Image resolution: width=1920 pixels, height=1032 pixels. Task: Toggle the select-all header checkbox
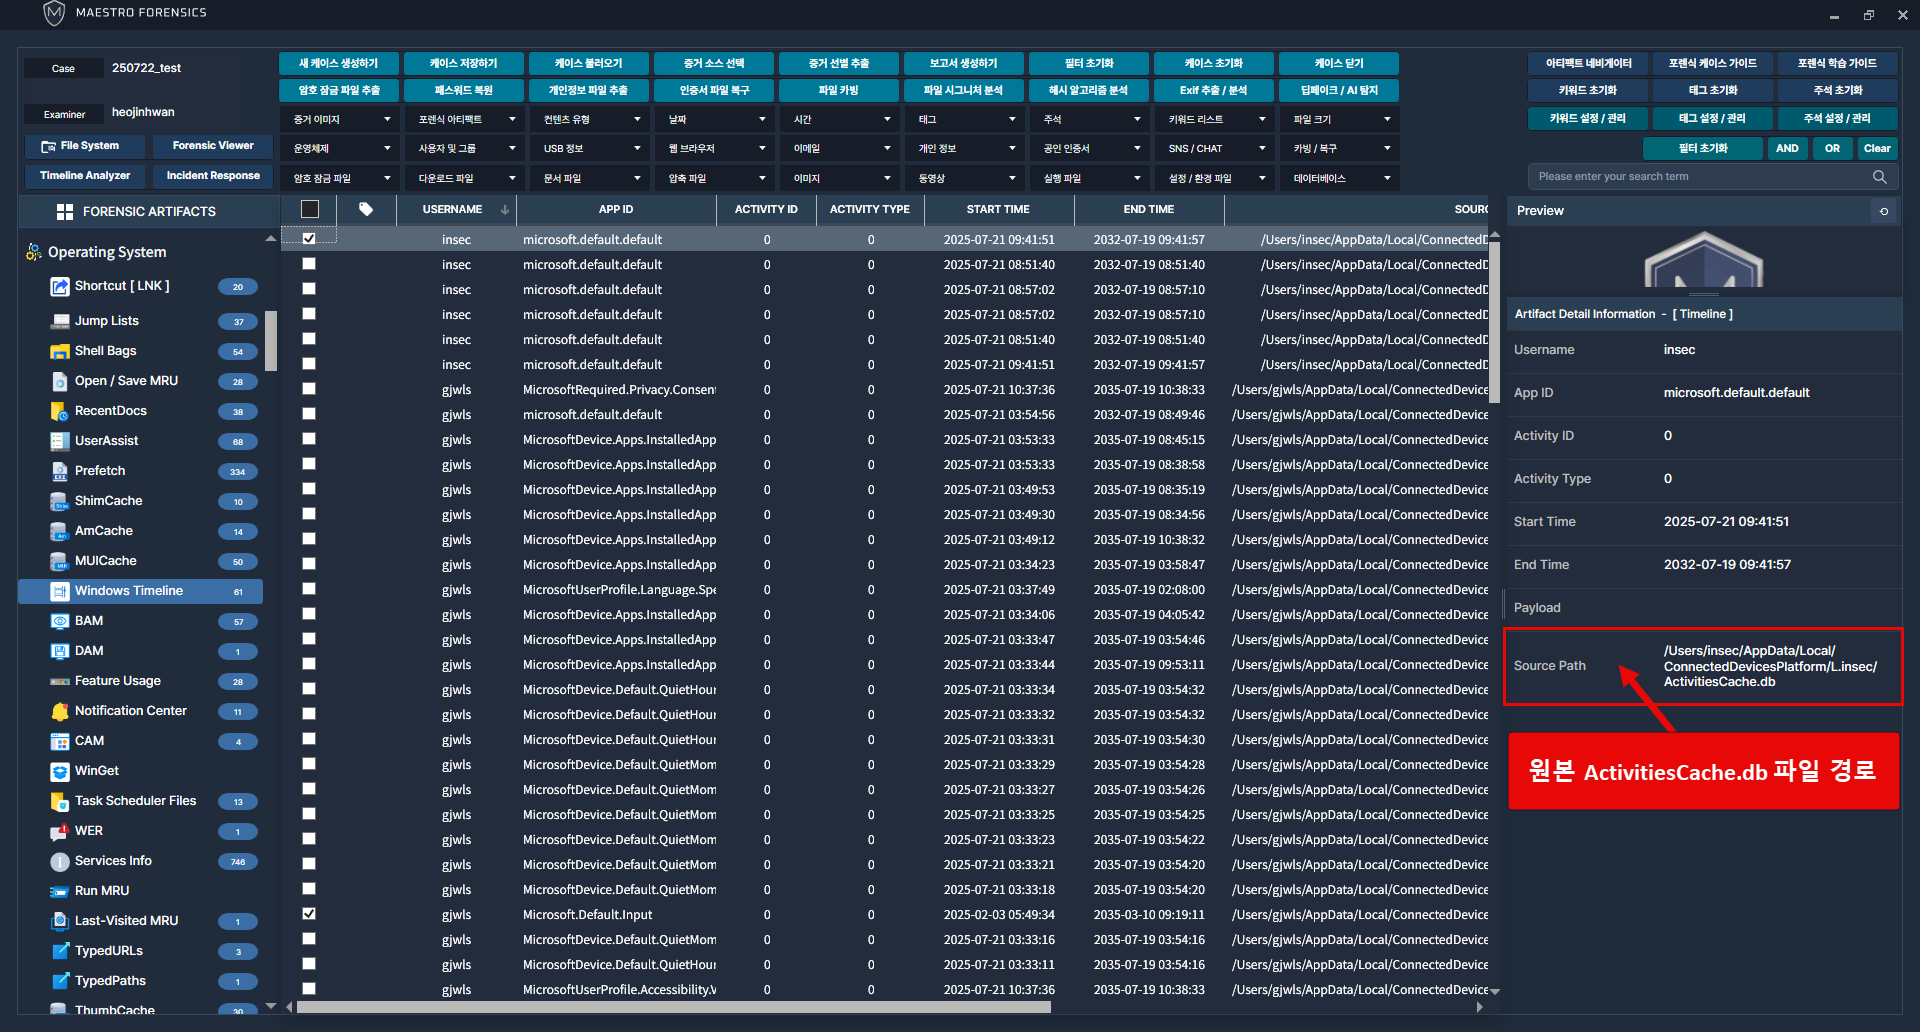(x=310, y=209)
